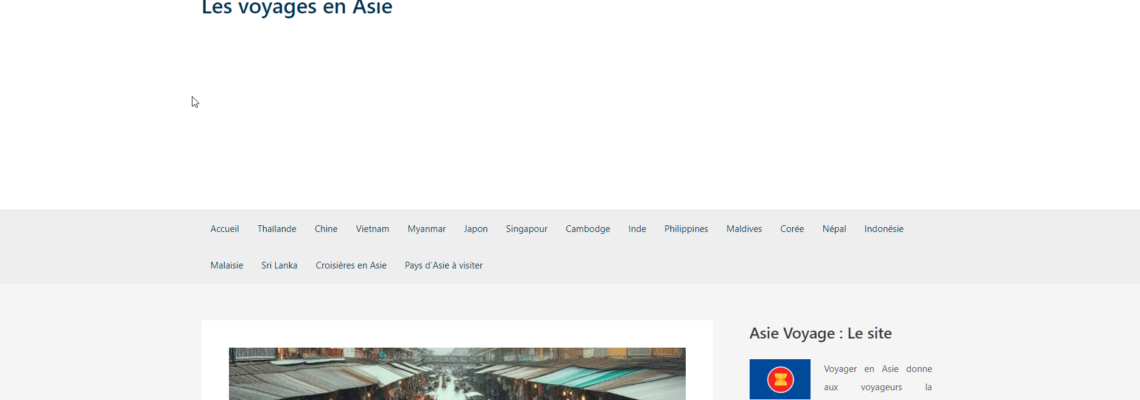Viewport: 1140px width, 400px height.
Task: Go to the Singapour section
Action: (x=527, y=228)
